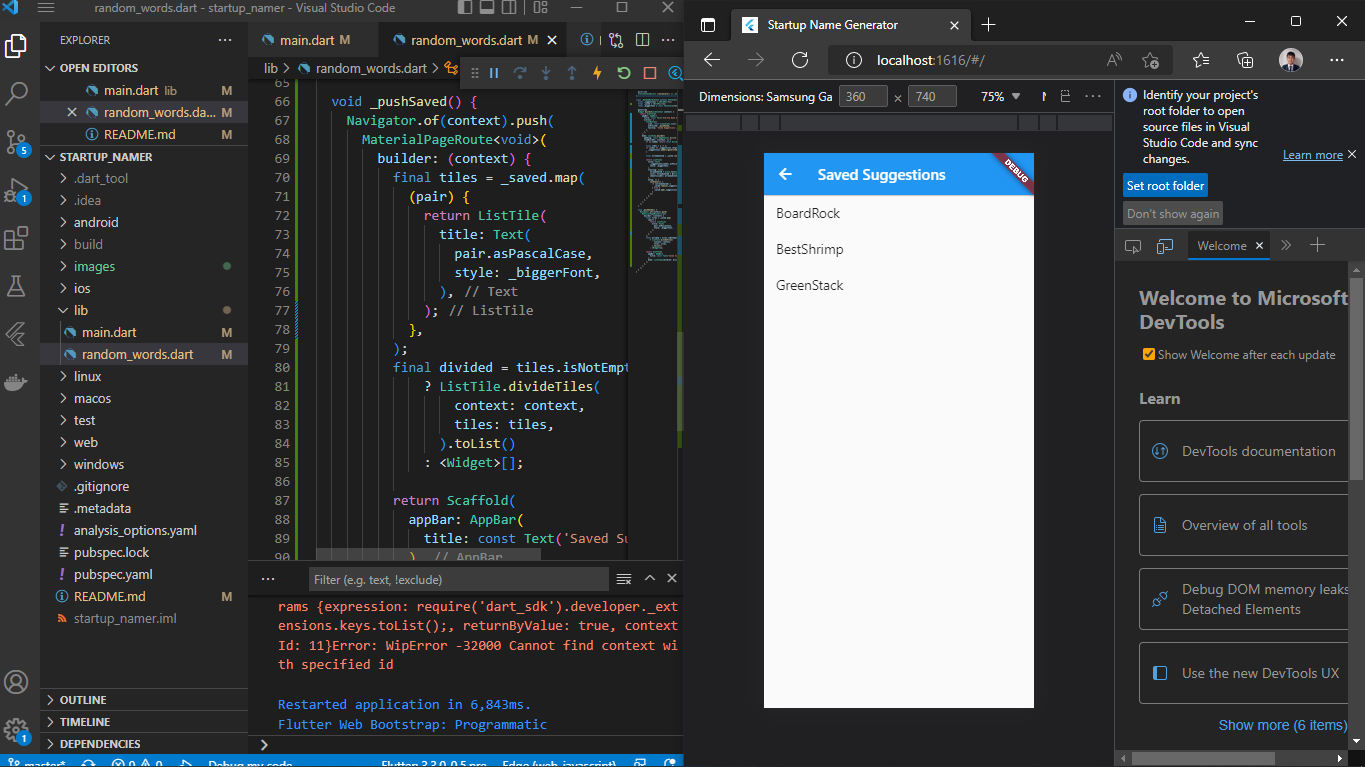Open the Docker whale icon
The height and width of the screenshot is (767, 1365).
tap(16, 382)
